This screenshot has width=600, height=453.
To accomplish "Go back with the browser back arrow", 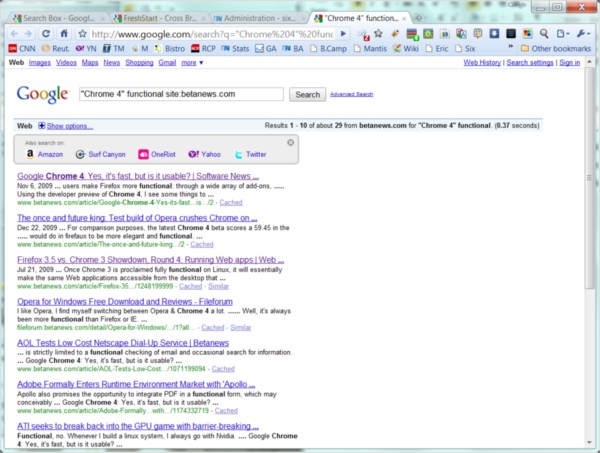I will click(14, 34).
